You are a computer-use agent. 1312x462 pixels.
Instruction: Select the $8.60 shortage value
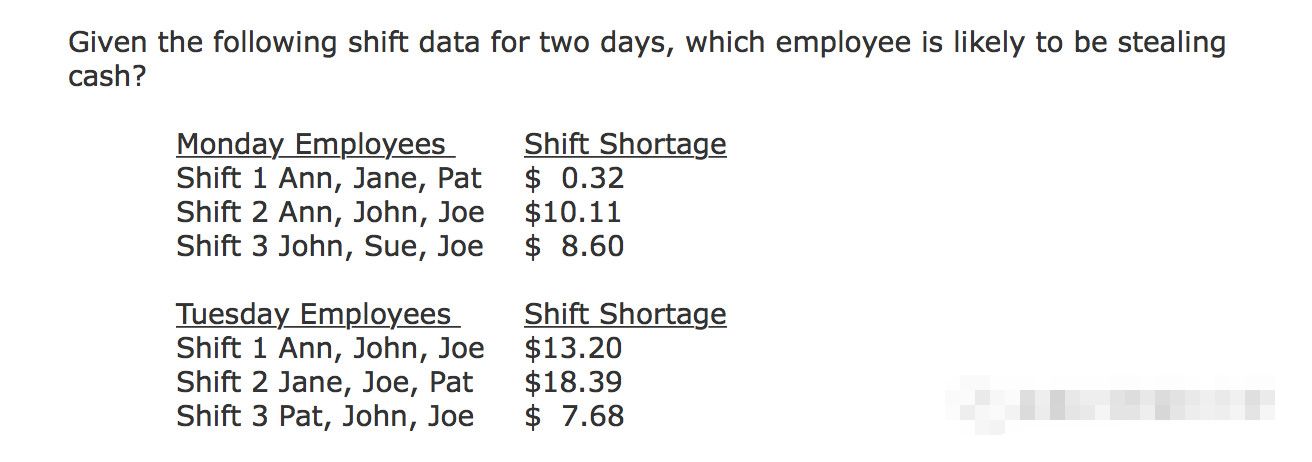coord(575,247)
